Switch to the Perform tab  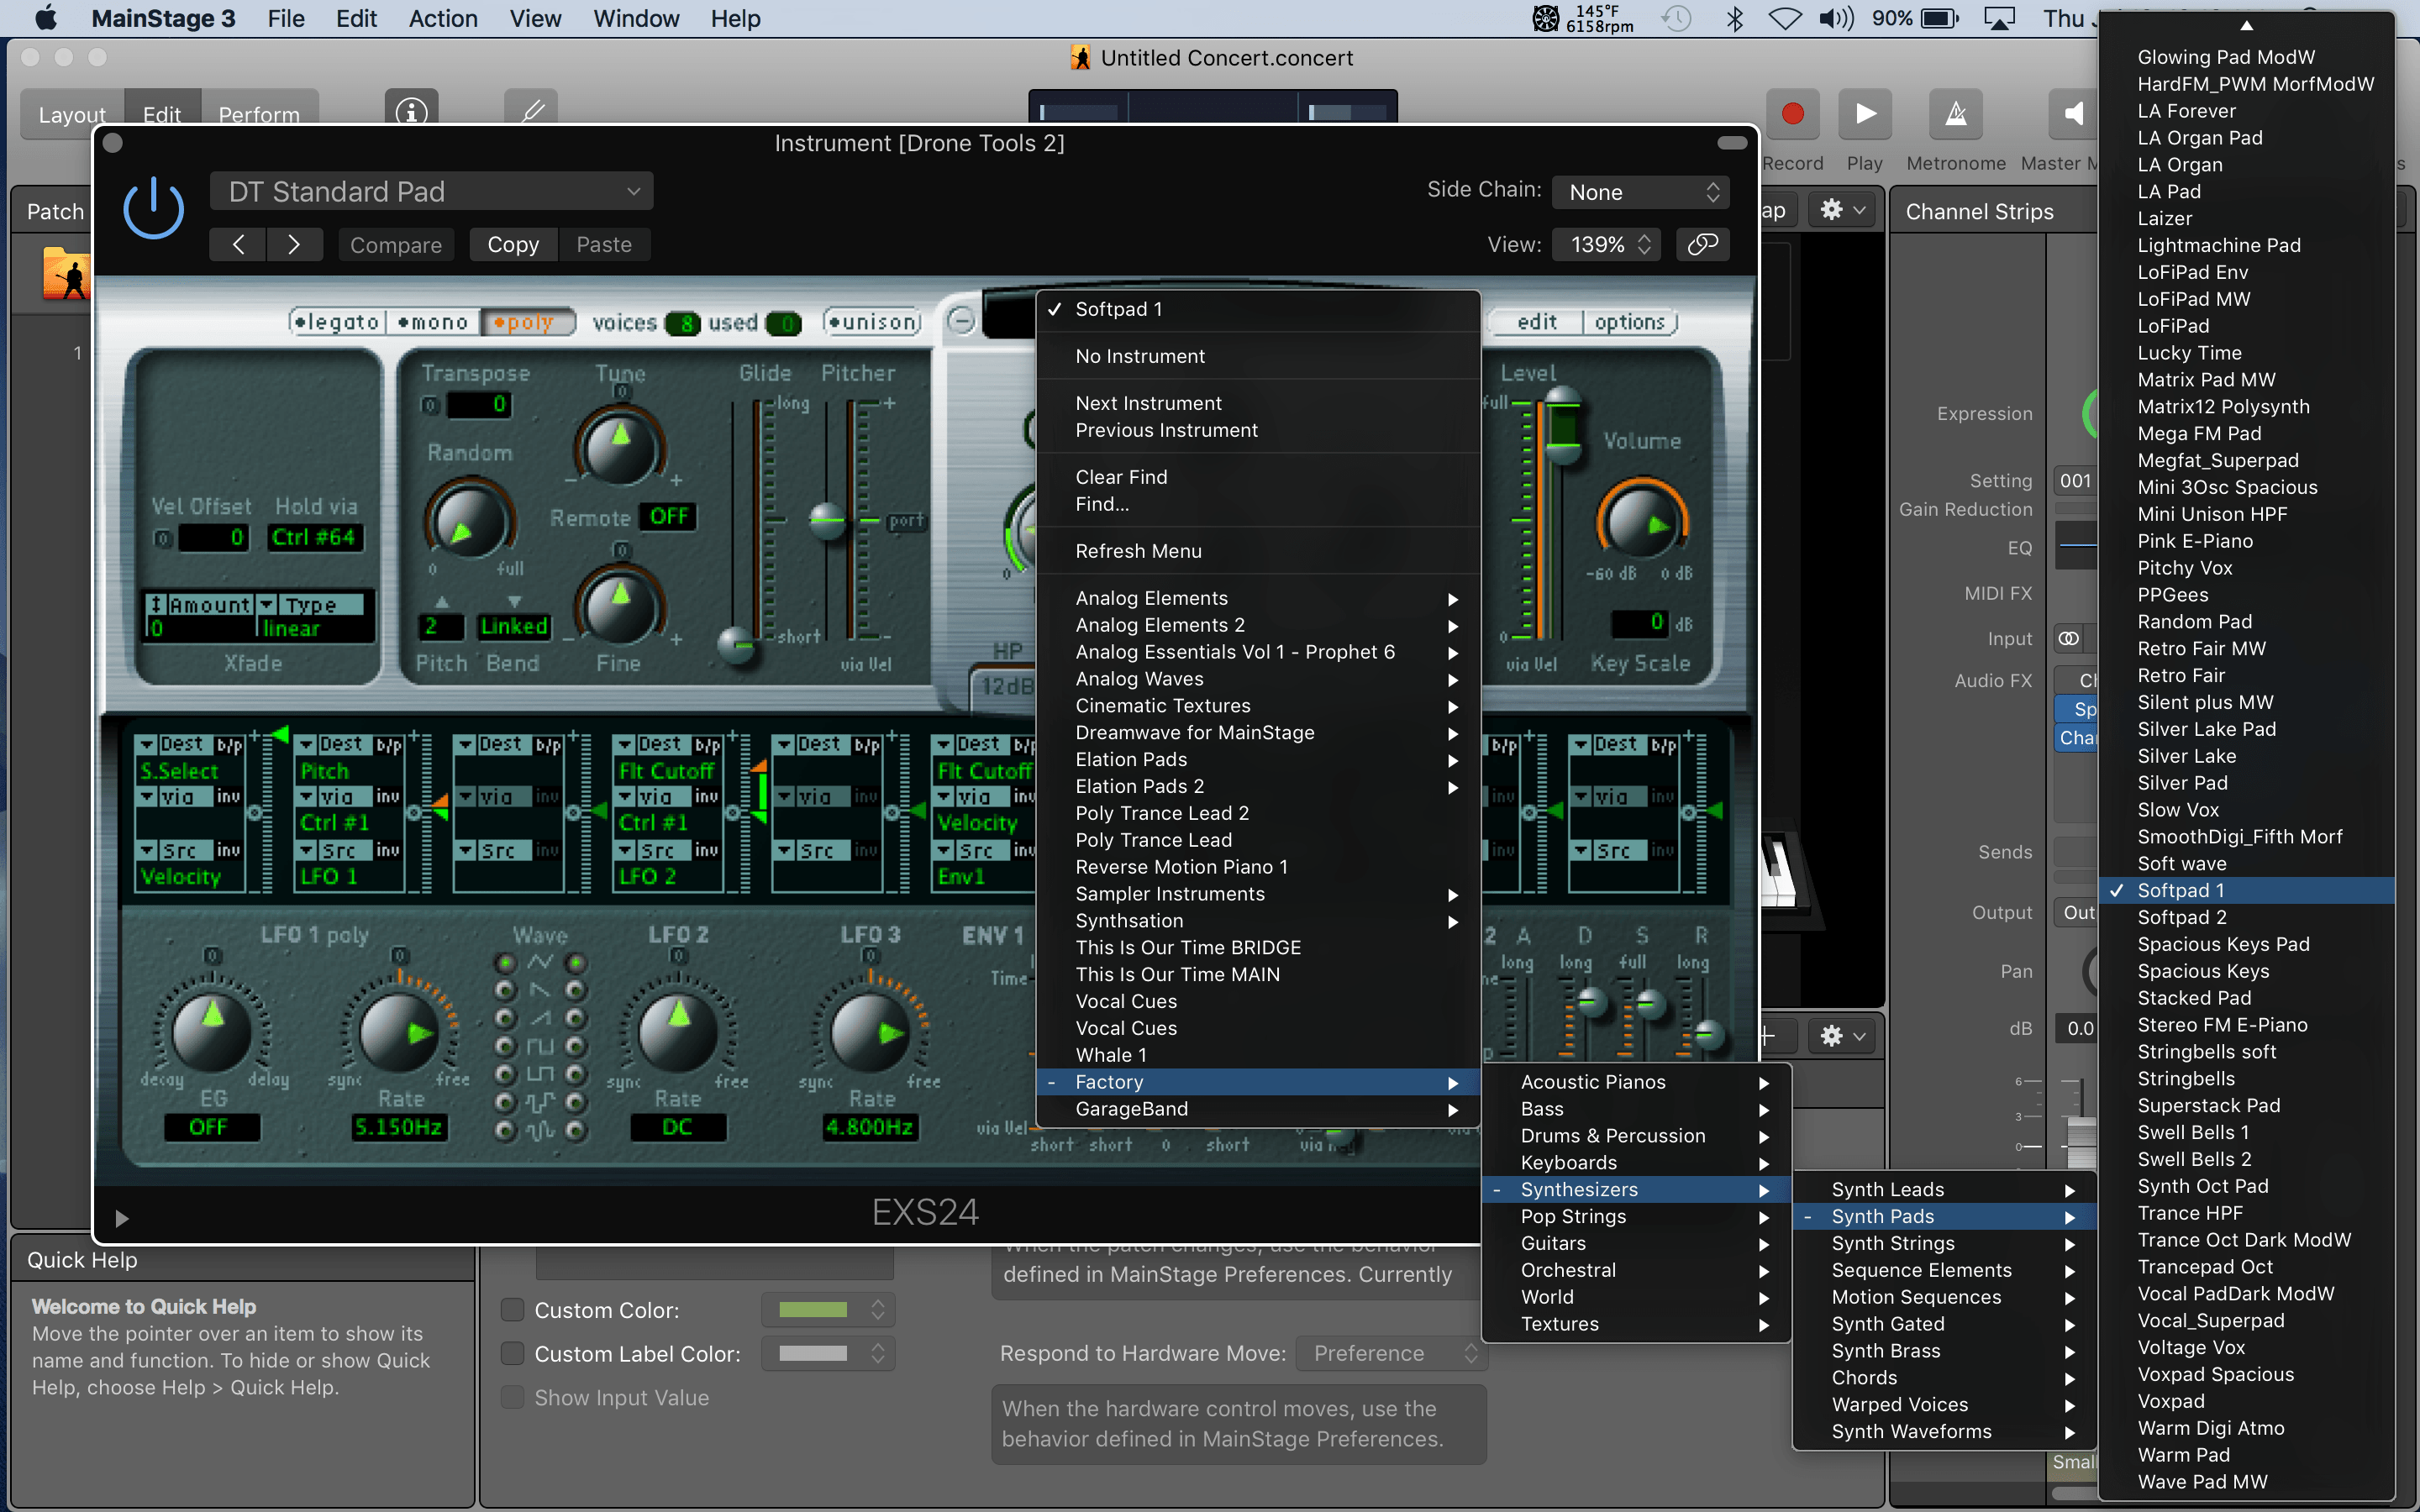click(x=259, y=115)
